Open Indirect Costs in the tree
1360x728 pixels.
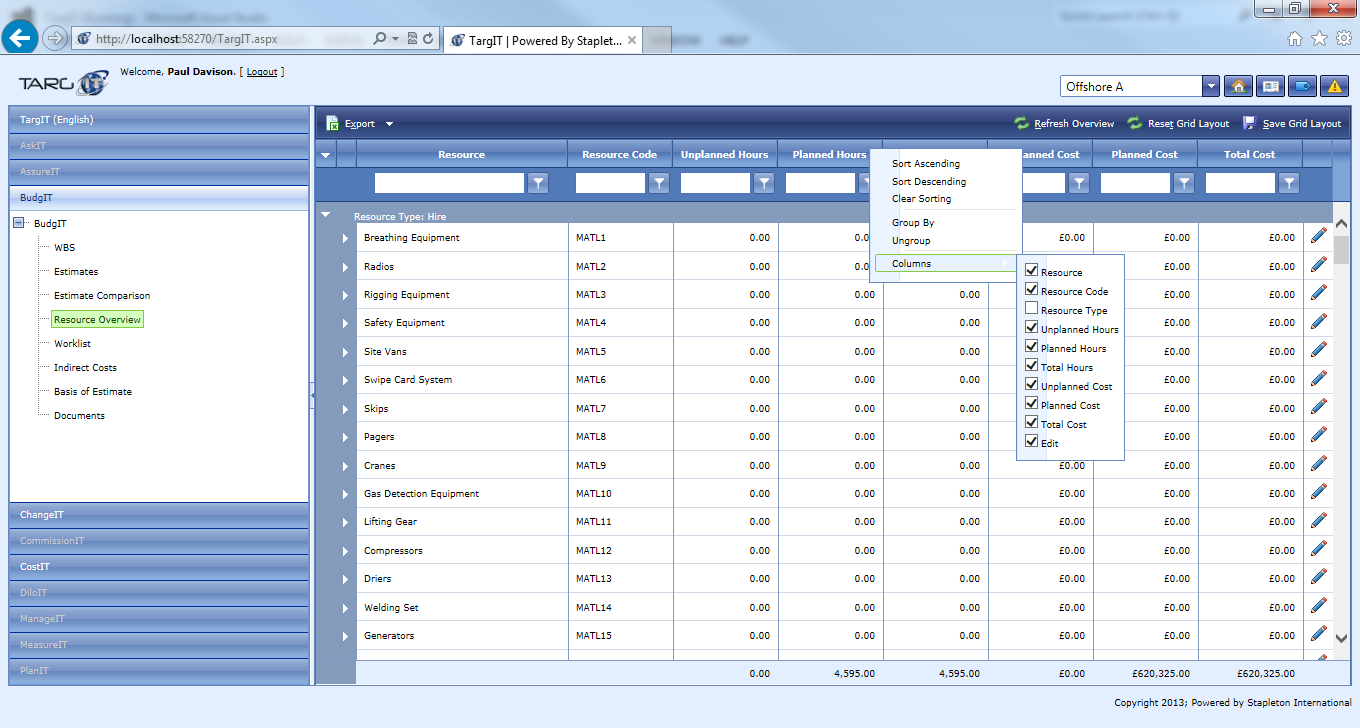pos(85,368)
